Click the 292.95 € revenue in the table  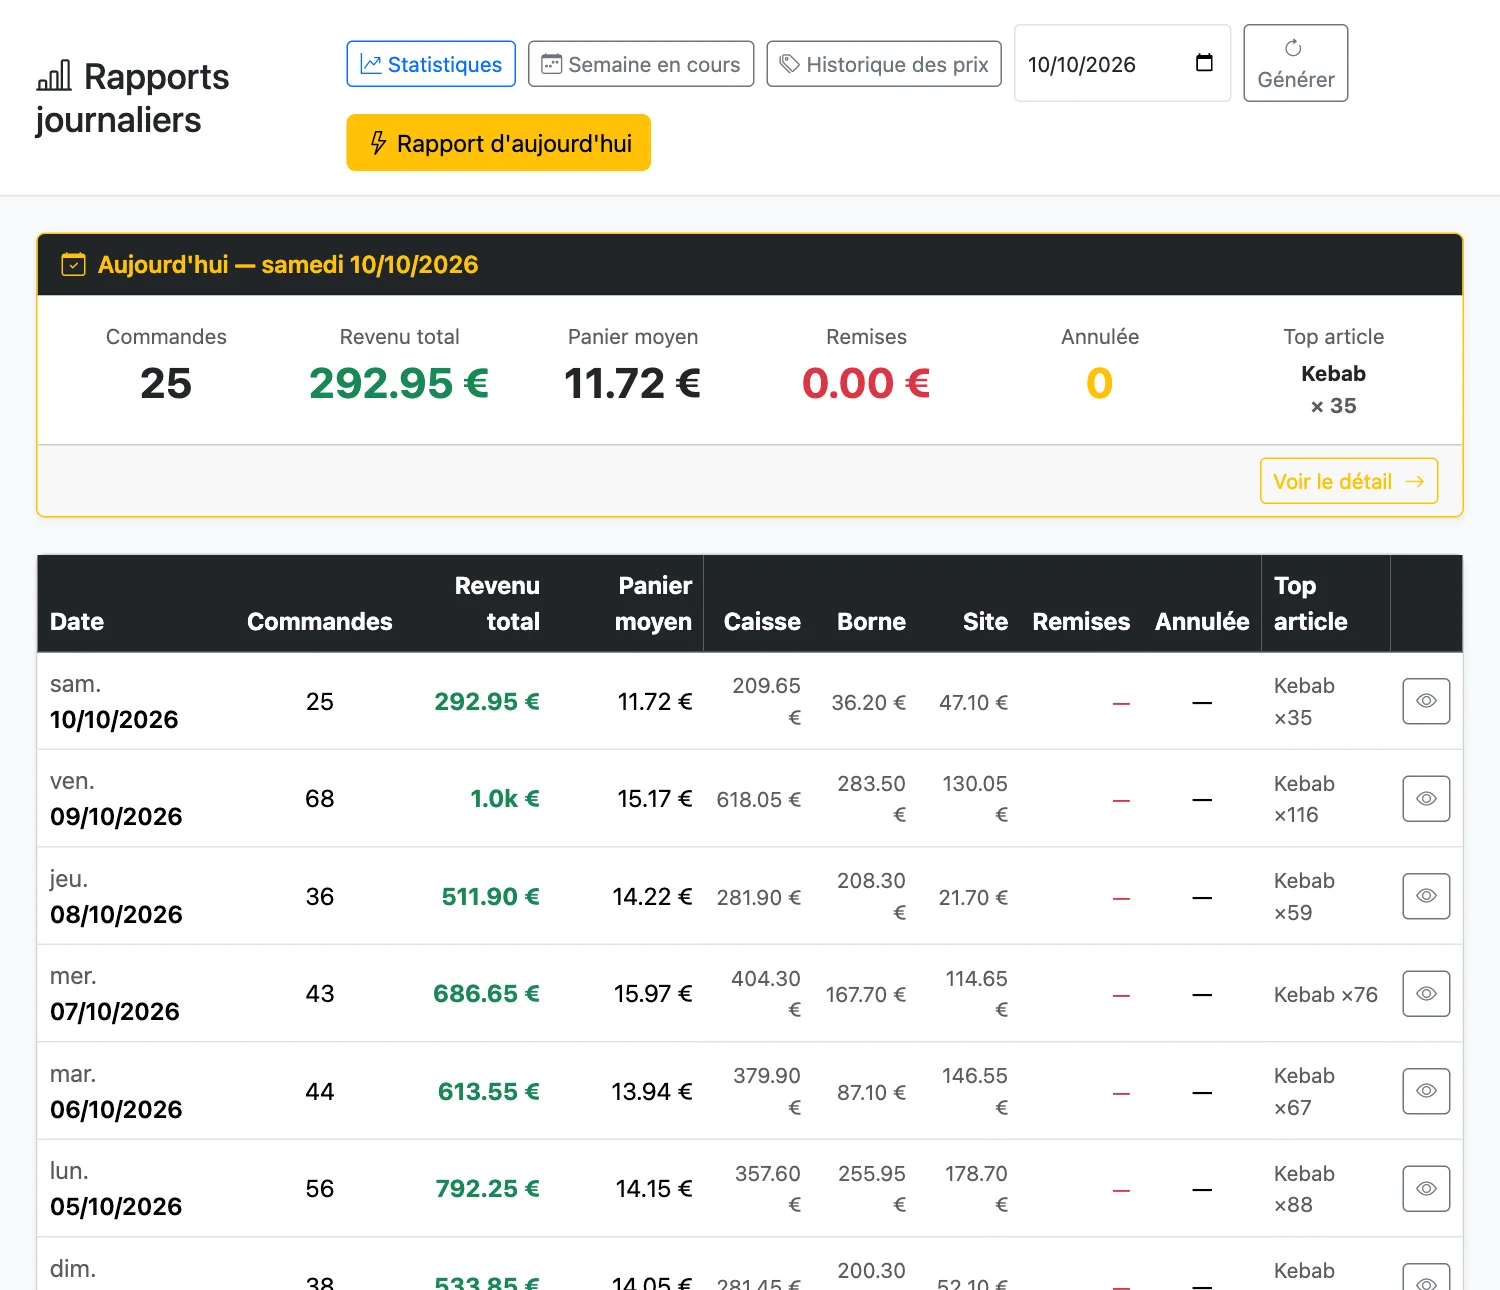pyautogui.click(x=487, y=702)
